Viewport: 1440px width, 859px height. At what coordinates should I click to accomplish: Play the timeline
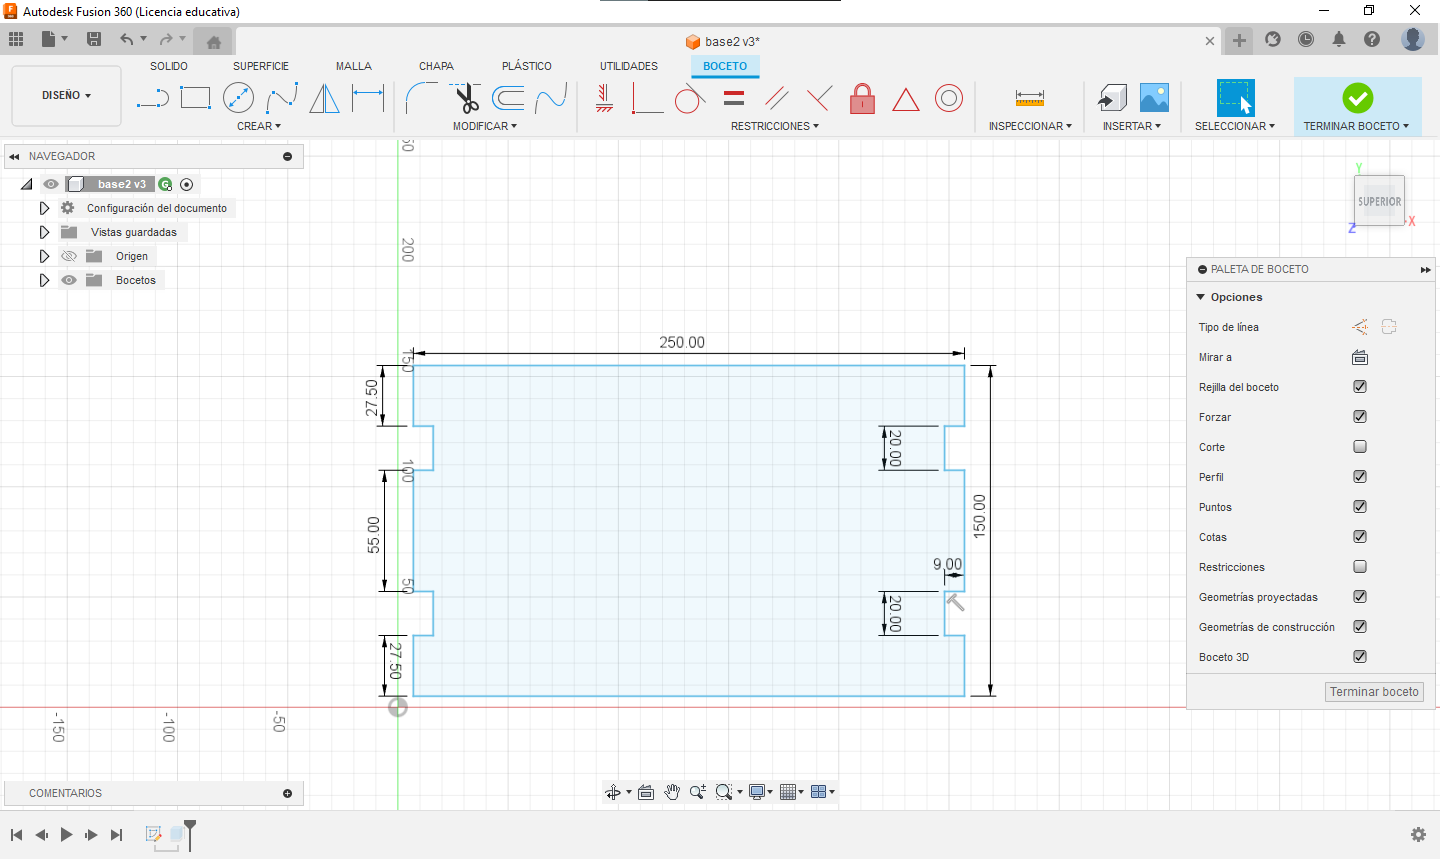tap(66, 834)
